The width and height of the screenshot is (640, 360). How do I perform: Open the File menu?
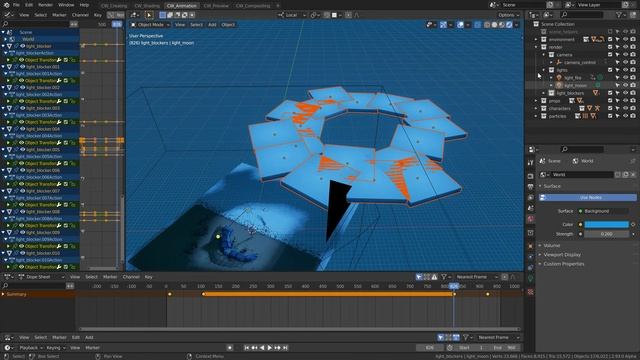(16, 5)
